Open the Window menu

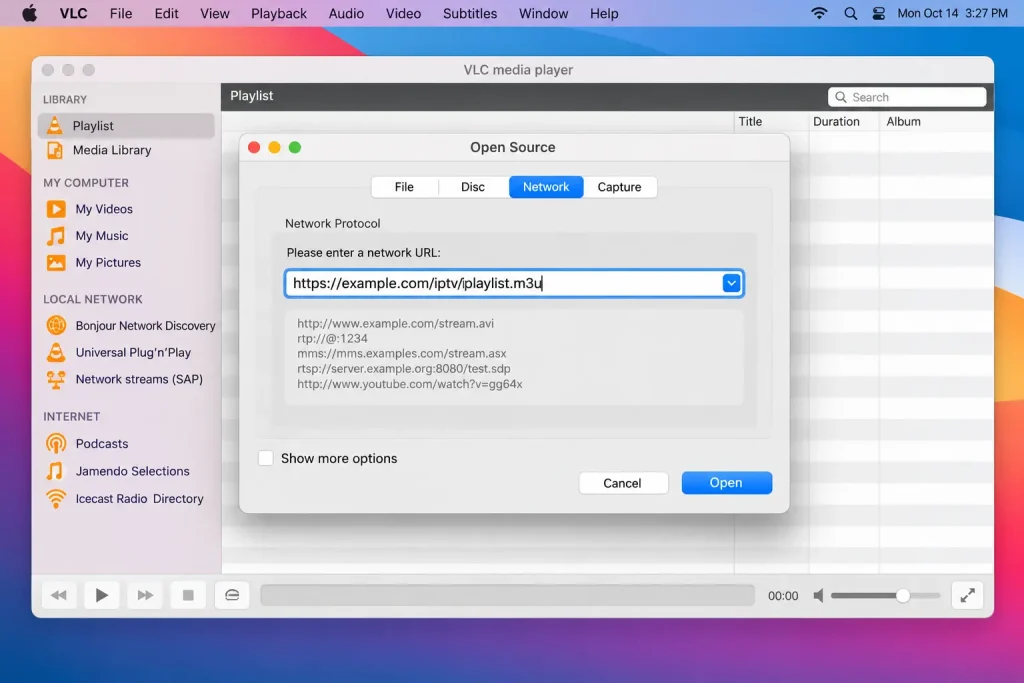tap(543, 13)
